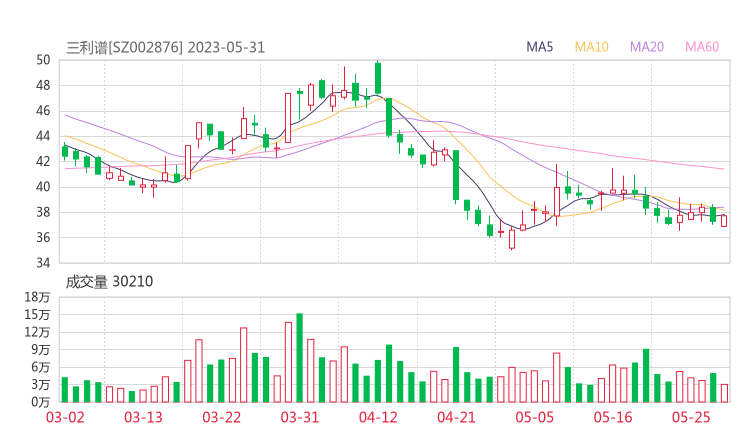Click the volume axis label 6万
The width and height of the screenshot is (740, 440).
pyautogui.click(x=41, y=367)
